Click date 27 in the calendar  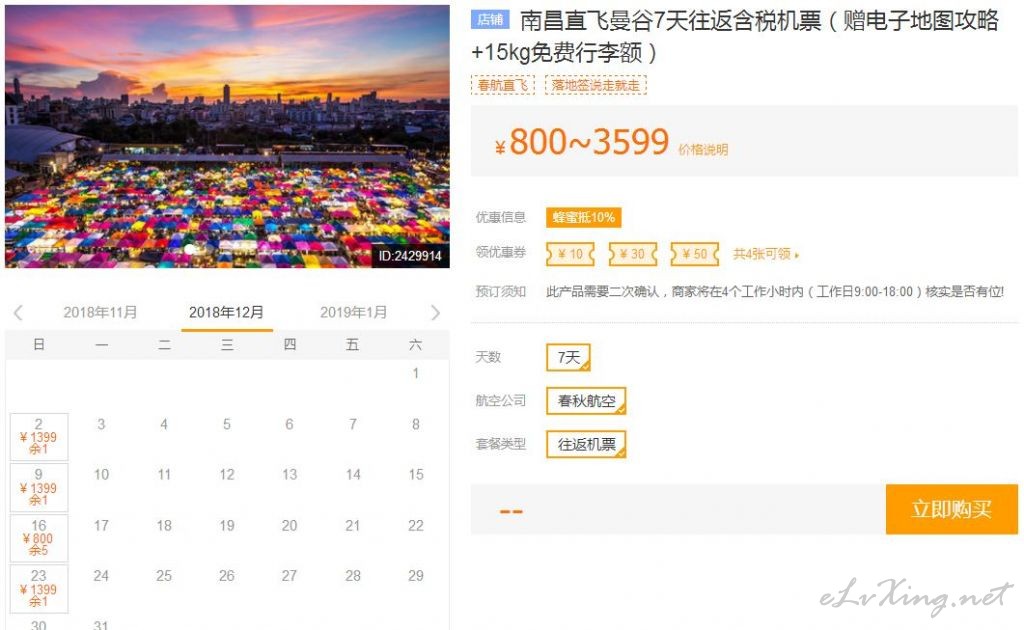click(289, 576)
